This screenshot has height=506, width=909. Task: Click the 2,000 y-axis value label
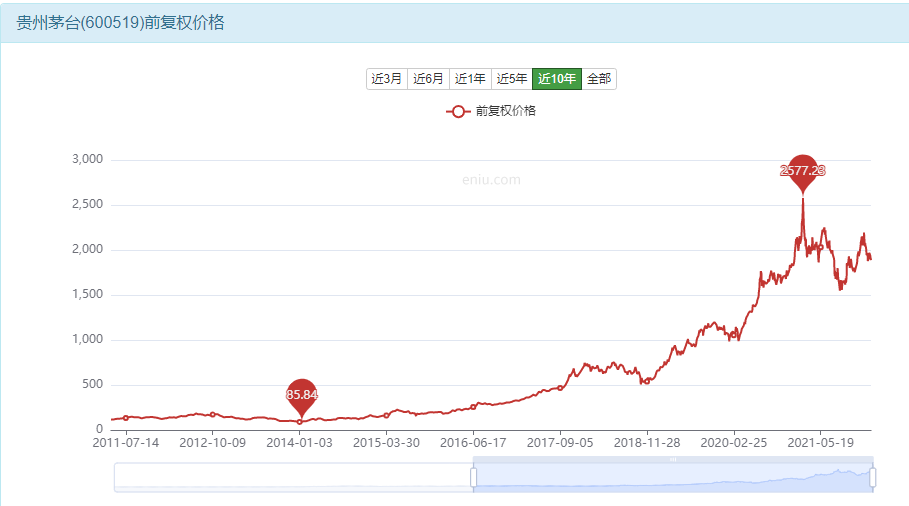(88, 249)
